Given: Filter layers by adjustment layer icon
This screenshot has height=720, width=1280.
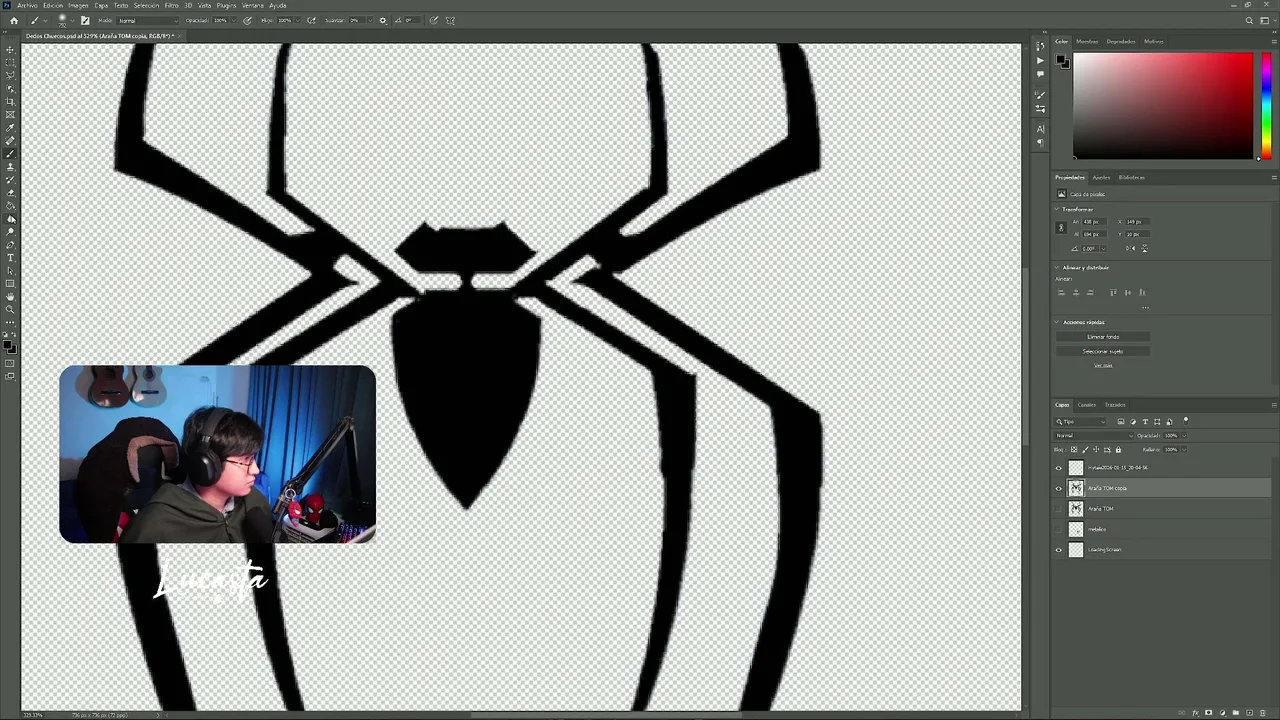Looking at the screenshot, I should click(1133, 421).
